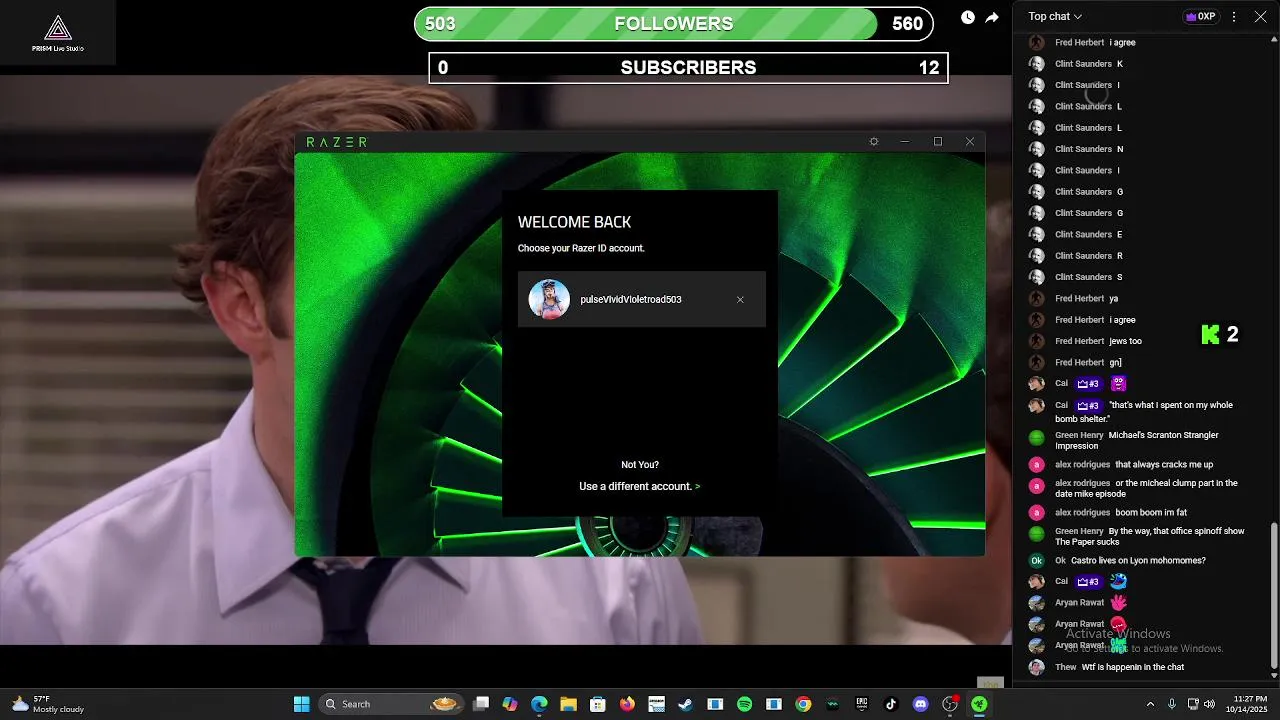Click the Subscribers goal progress bar
1280x720 pixels.
click(688, 68)
